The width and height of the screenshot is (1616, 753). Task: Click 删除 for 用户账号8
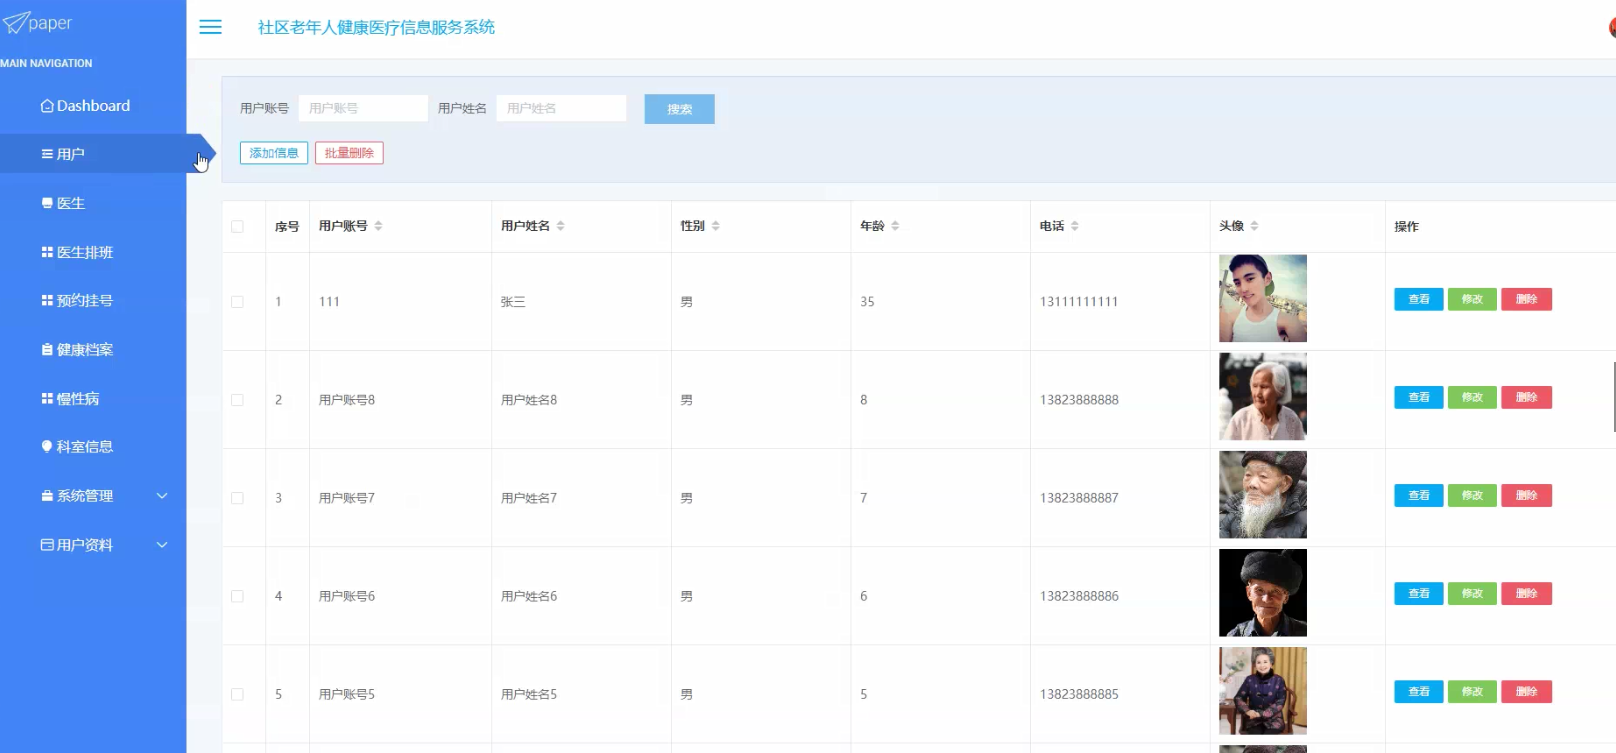tap(1526, 397)
